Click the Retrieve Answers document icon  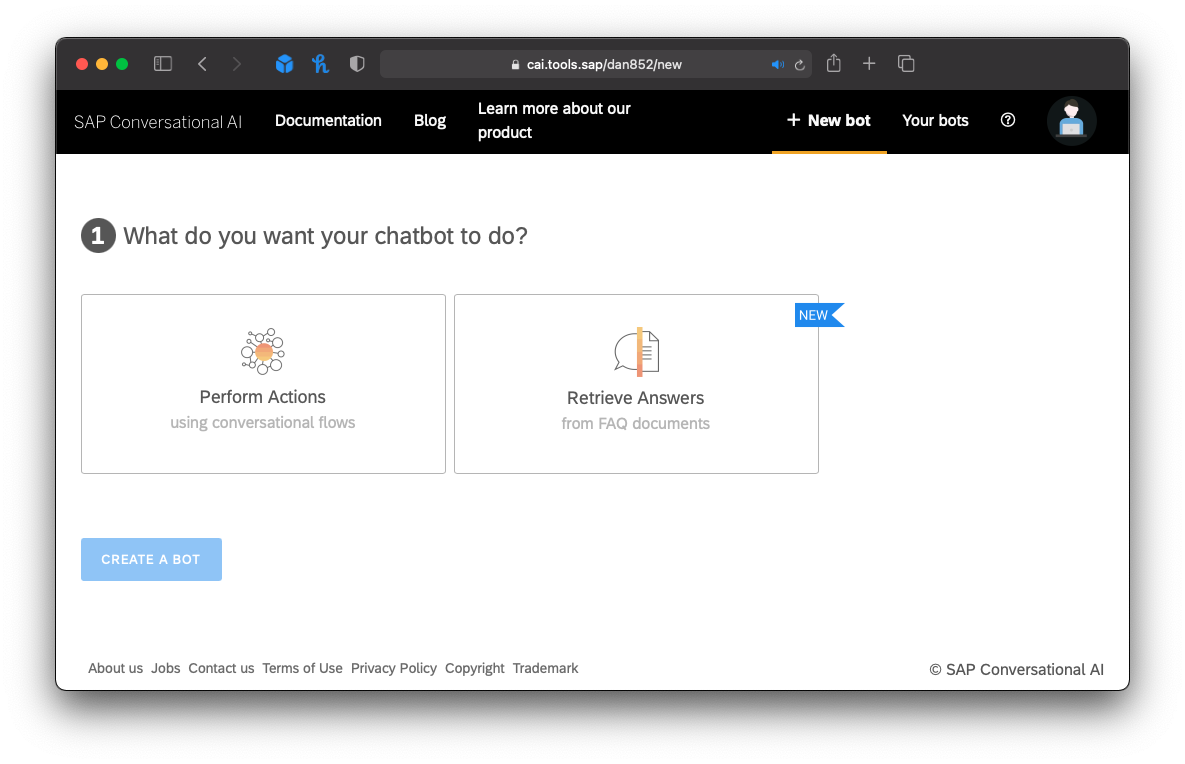pyautogui.click(x=636, y=351)
